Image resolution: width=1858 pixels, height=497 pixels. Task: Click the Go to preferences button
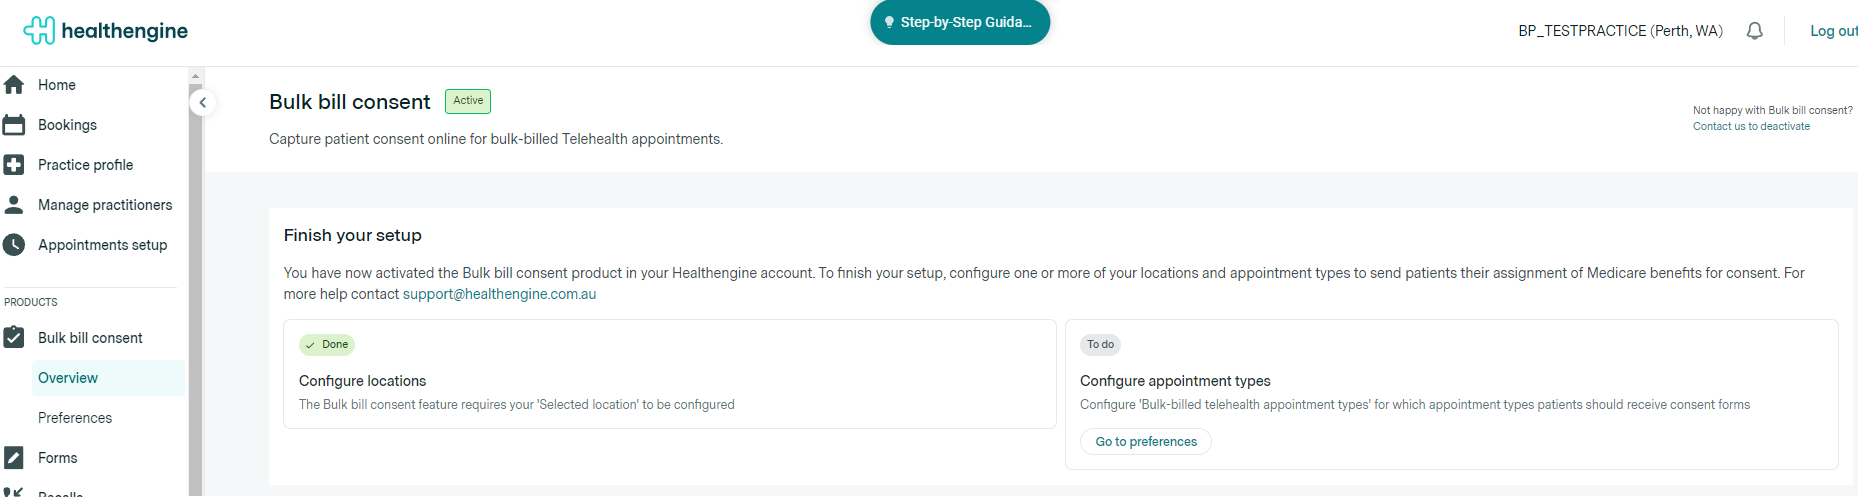coord(1146,442)
